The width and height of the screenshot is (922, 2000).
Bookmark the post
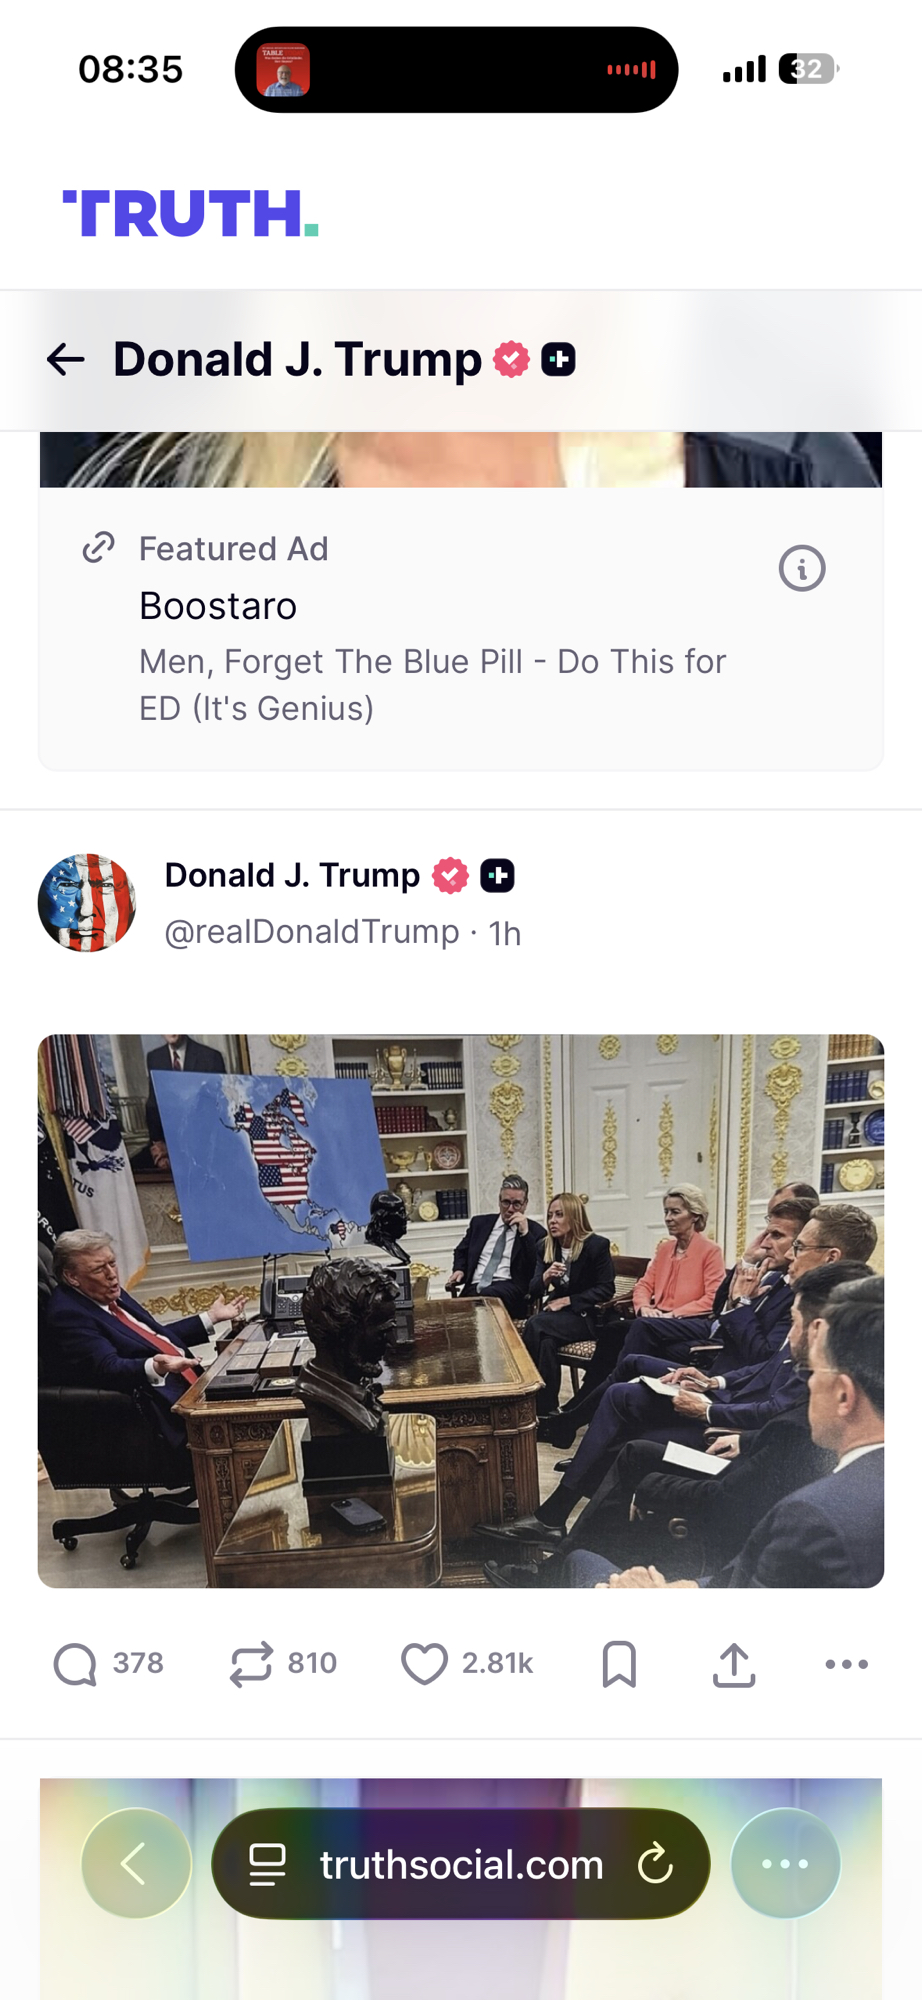619,1664
